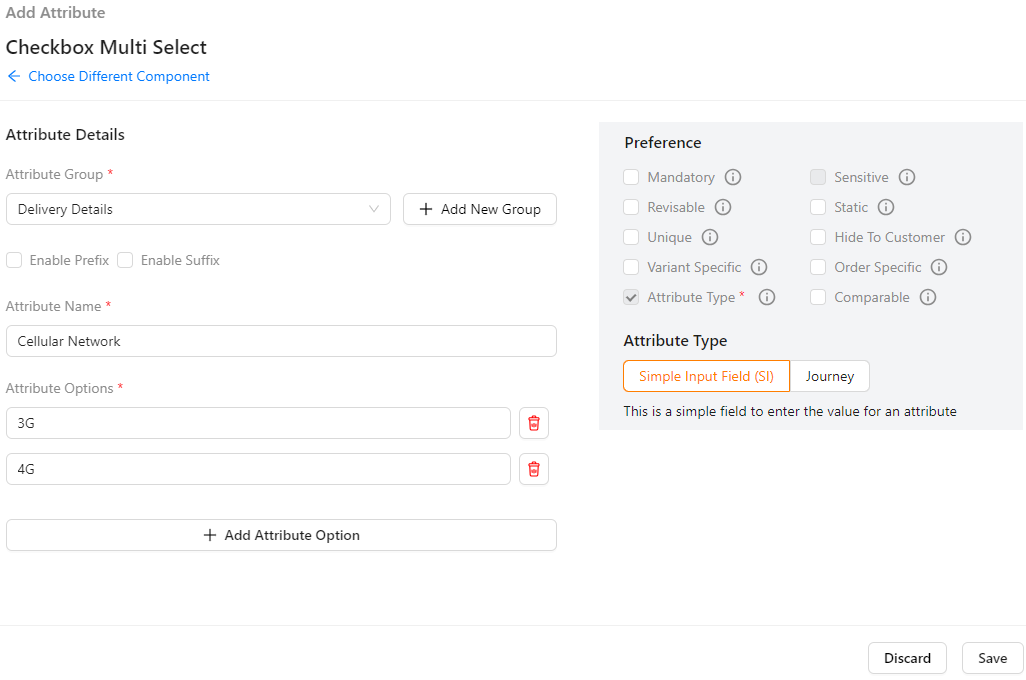Click info icon beside Unique

[710, 237]
